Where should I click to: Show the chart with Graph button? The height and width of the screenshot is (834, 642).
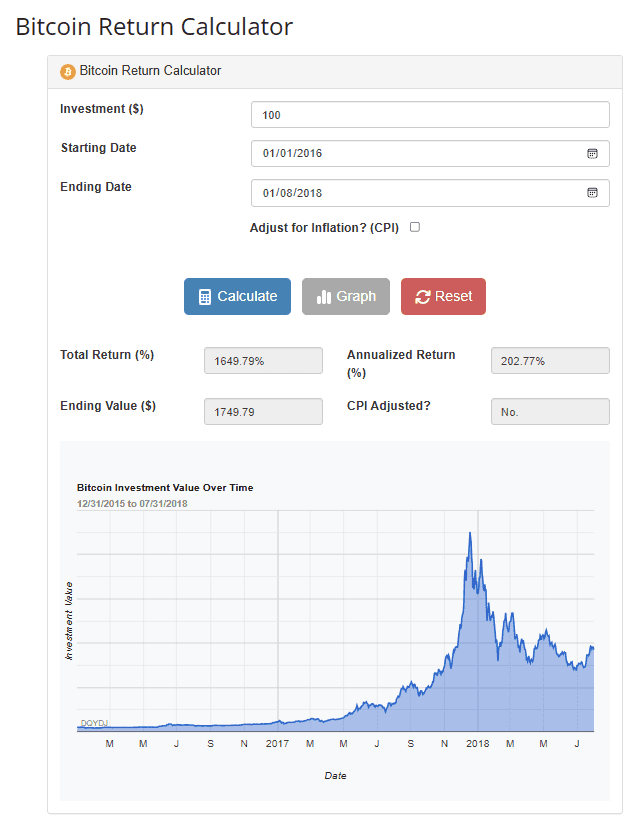pos(346,296)
